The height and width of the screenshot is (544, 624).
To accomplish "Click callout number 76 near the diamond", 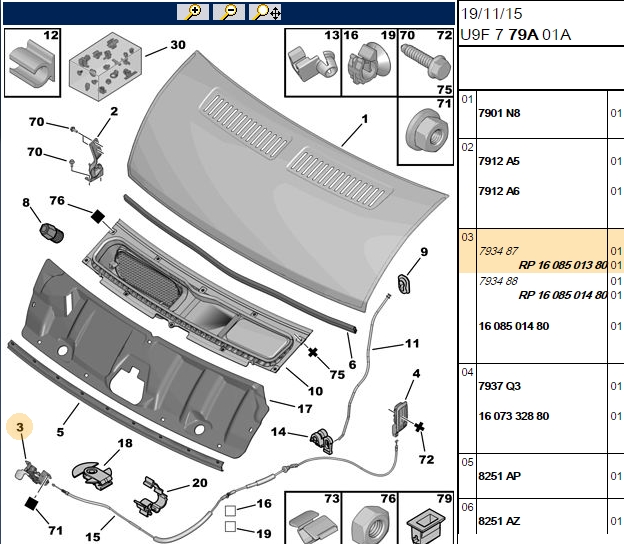I will [x=57, y=200].
